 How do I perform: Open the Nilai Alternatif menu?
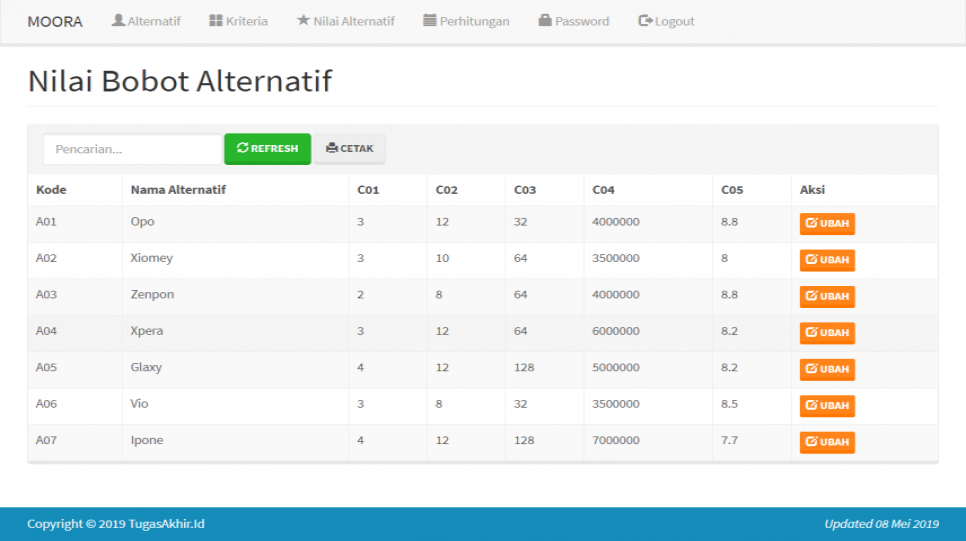345,21
